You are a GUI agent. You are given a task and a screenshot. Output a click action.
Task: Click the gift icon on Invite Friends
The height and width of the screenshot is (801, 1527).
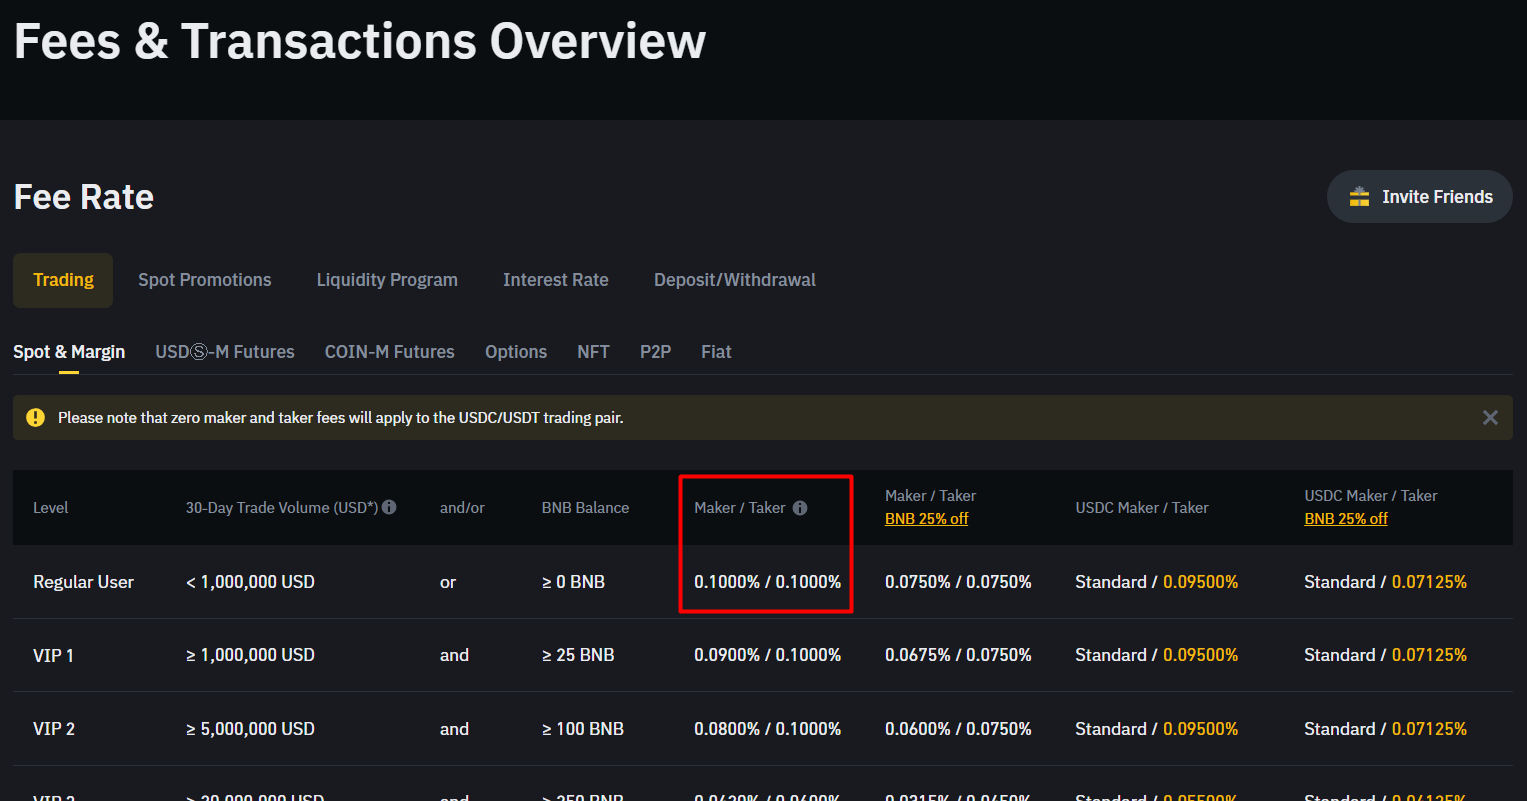1359,197
